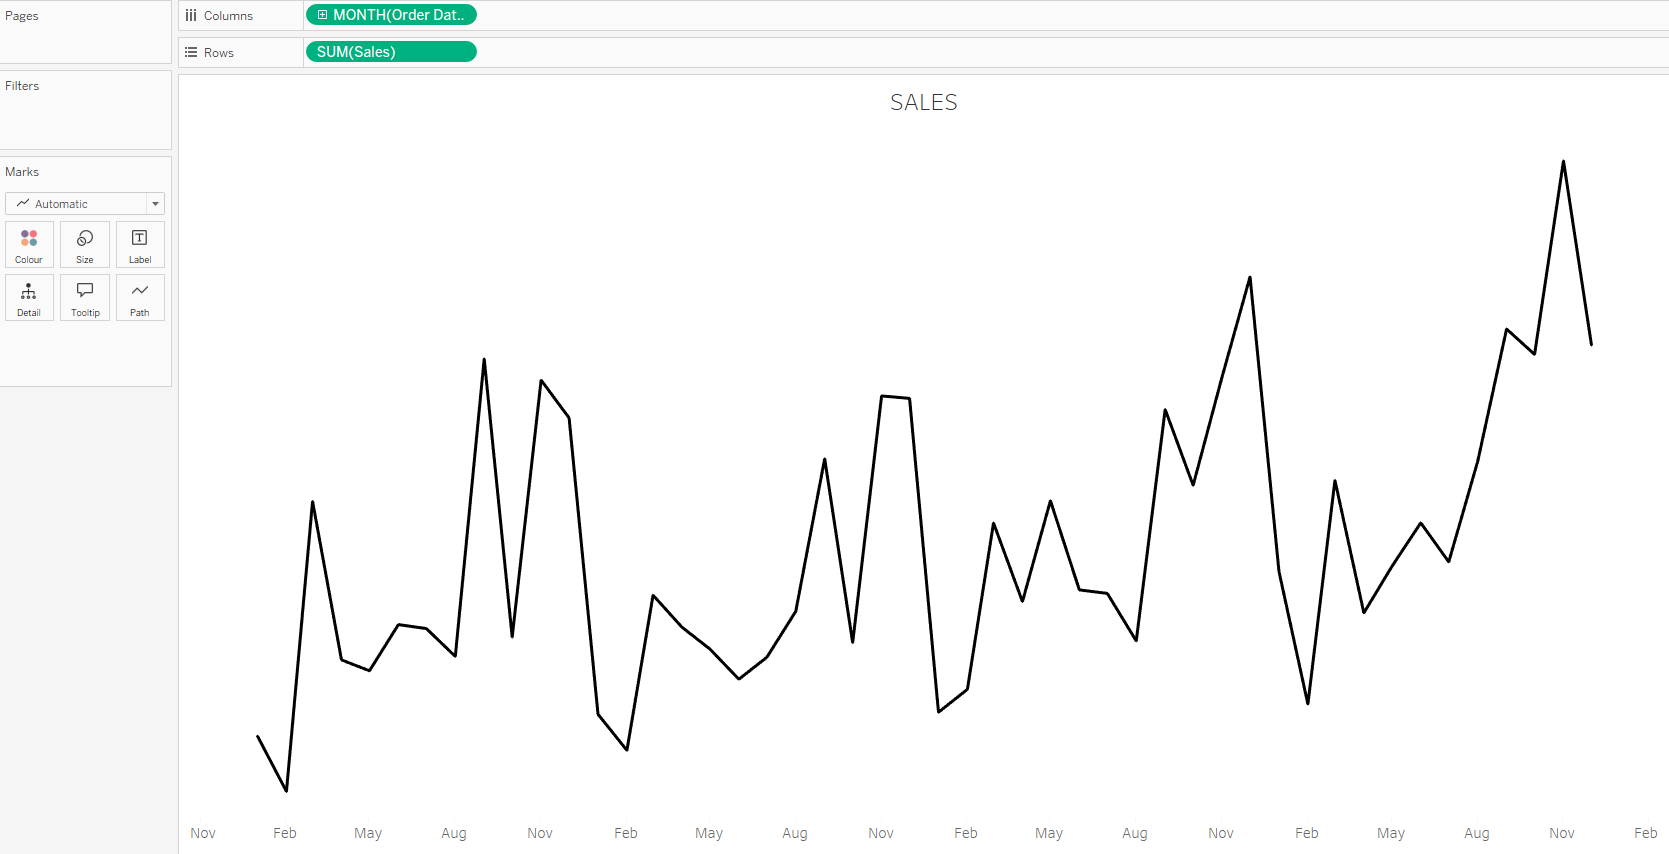
Task: Click the first Aug axis label
Action: tap(454, 833)
